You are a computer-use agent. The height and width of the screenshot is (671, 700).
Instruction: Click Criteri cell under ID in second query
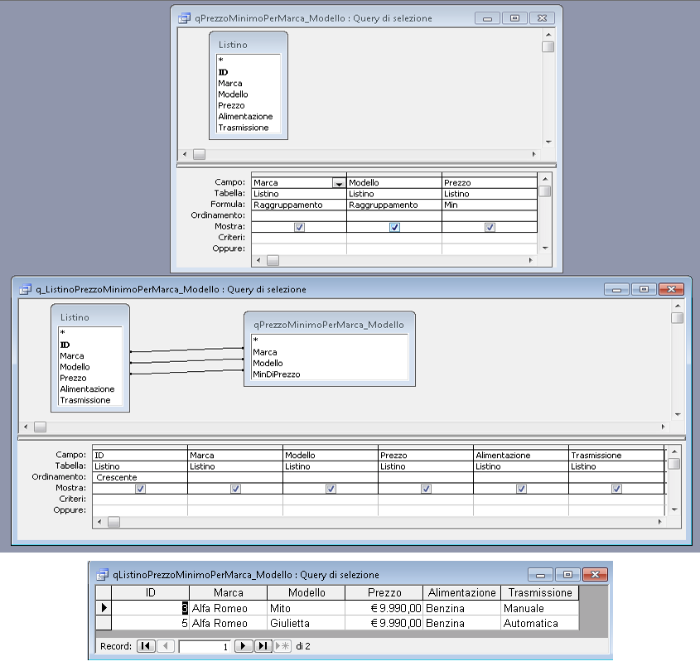click(140, 499)
